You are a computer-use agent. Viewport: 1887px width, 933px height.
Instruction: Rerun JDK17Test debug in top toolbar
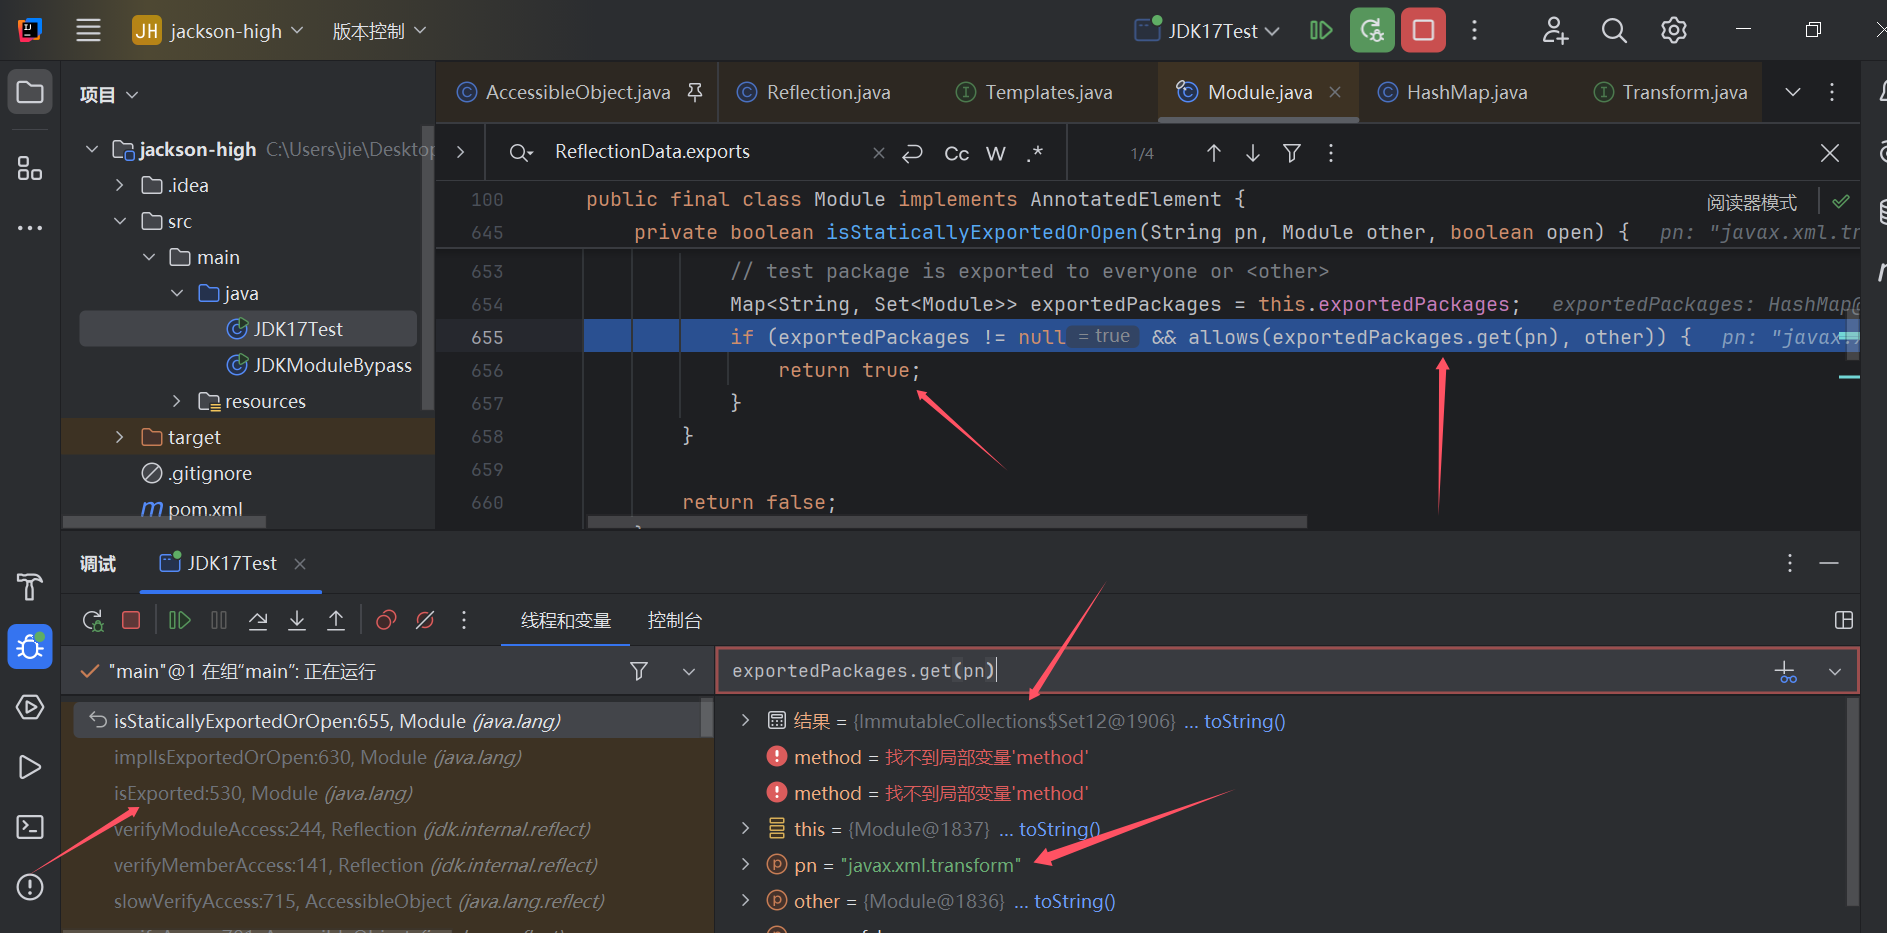coord(1372,30)
